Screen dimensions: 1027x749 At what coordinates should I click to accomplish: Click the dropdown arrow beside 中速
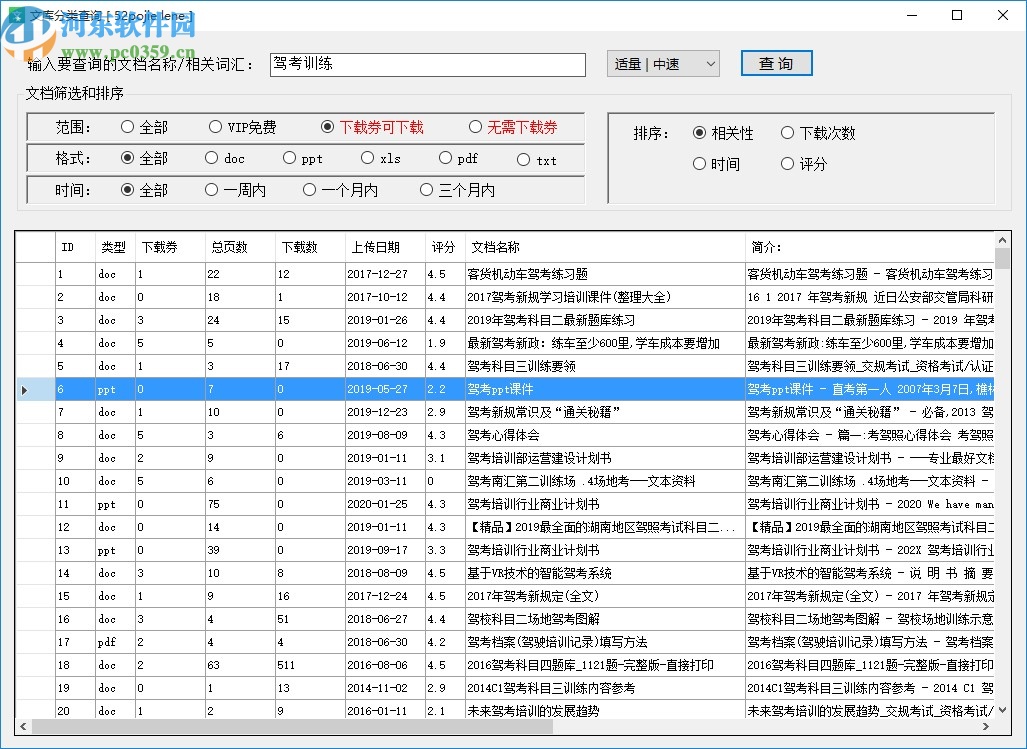pyautogui.click(x=711, y=62)
